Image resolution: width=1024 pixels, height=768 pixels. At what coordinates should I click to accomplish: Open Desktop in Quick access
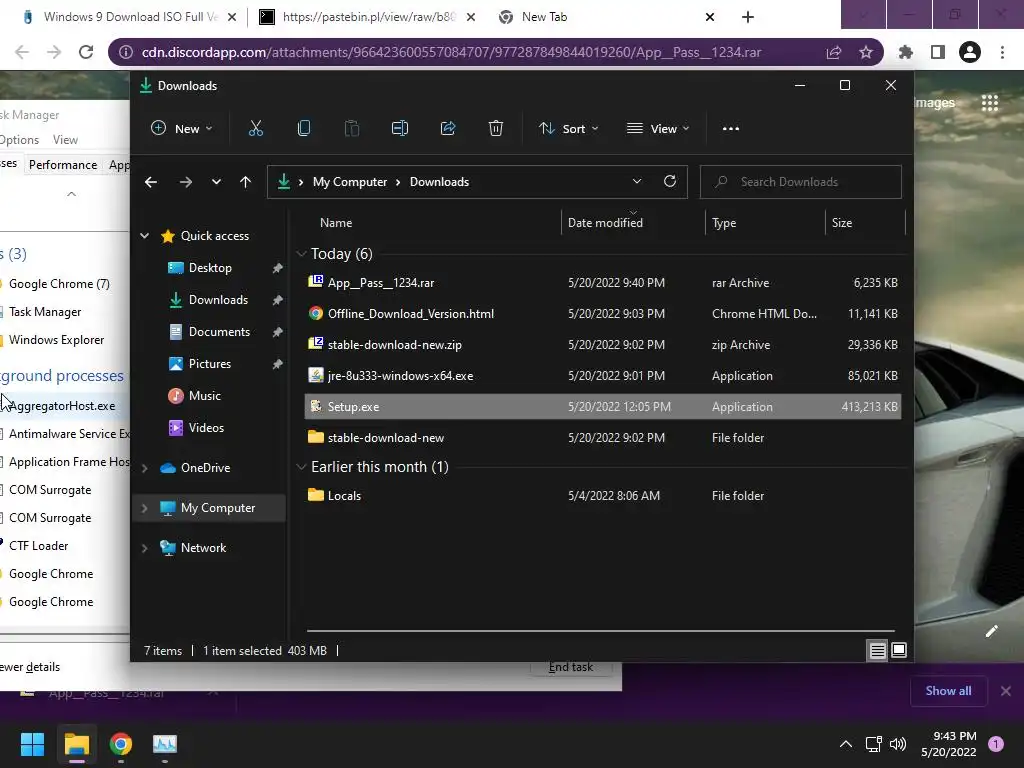click(x=210, y=268)
